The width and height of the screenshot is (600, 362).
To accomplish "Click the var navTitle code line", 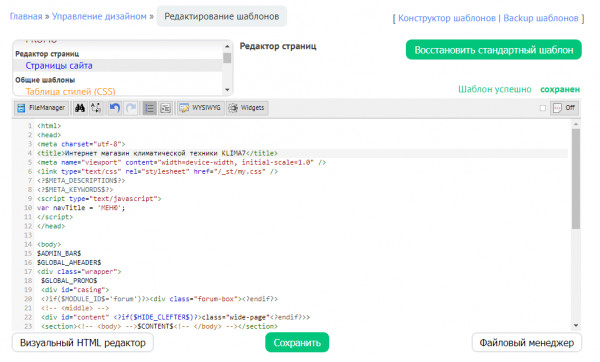I will pos(81,208).
